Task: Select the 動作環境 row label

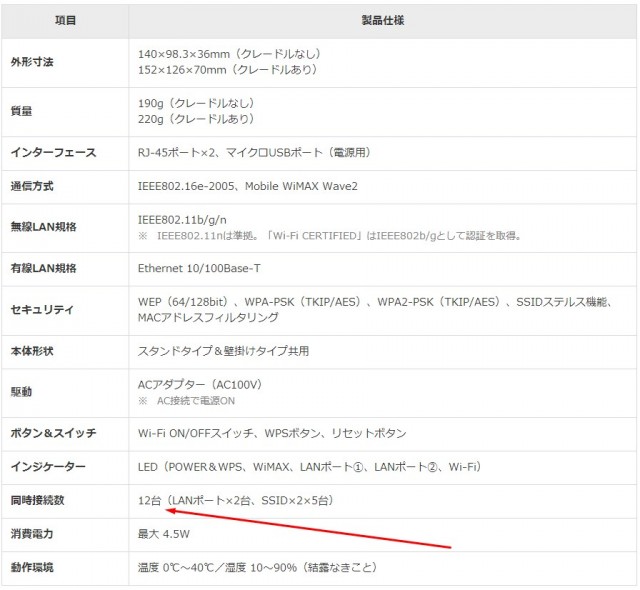Action: tap(32, 567)
